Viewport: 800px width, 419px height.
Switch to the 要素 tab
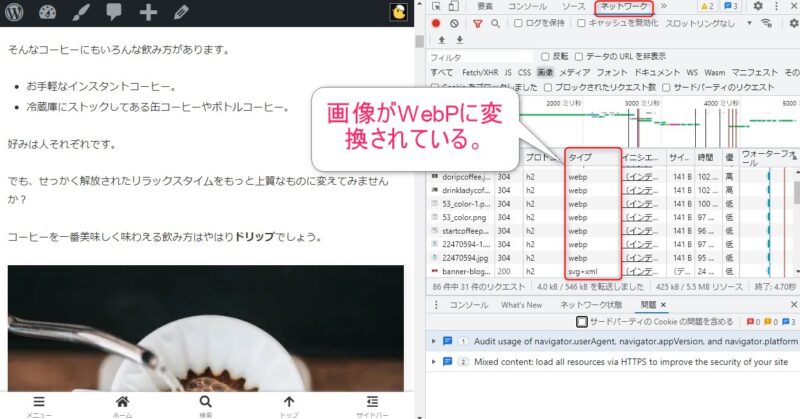point(485,6)
